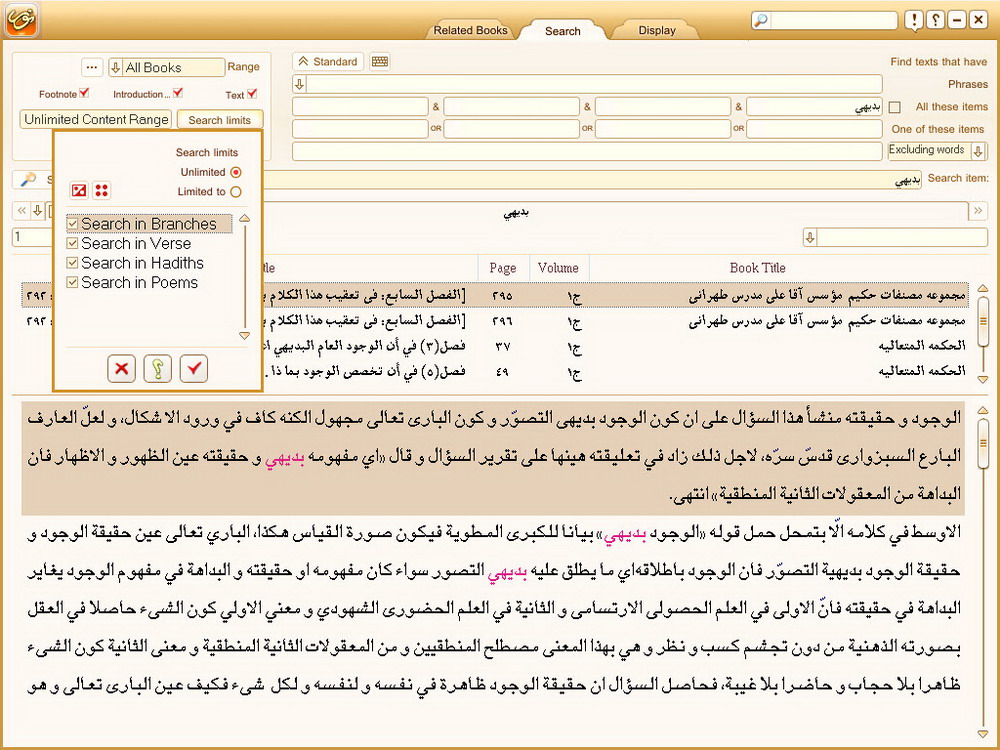
Task: Click the invert selection icon in popup
Action: (x=79, y=191)
